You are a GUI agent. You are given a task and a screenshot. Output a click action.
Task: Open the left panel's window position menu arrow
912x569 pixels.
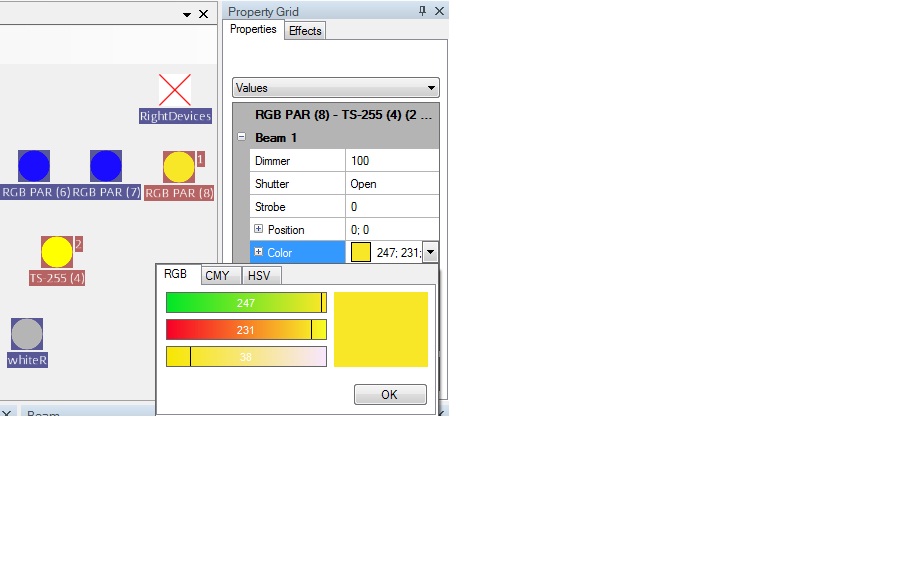pos(186,14)
